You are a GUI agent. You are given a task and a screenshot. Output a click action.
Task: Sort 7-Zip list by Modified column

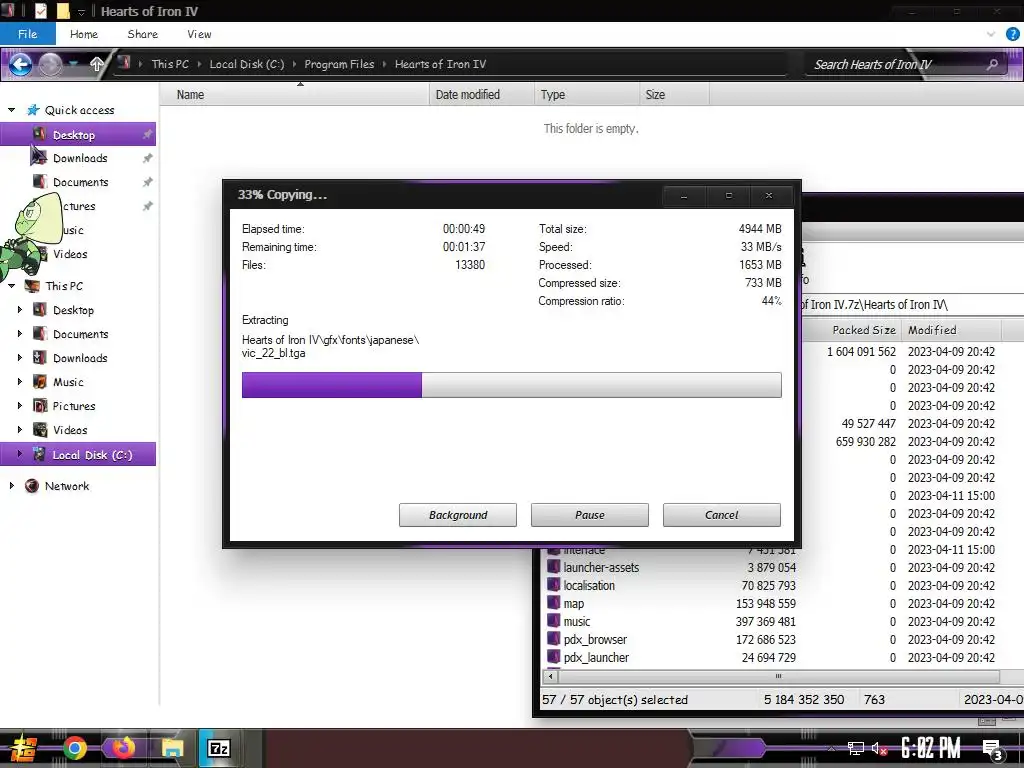tap(951, 330)
